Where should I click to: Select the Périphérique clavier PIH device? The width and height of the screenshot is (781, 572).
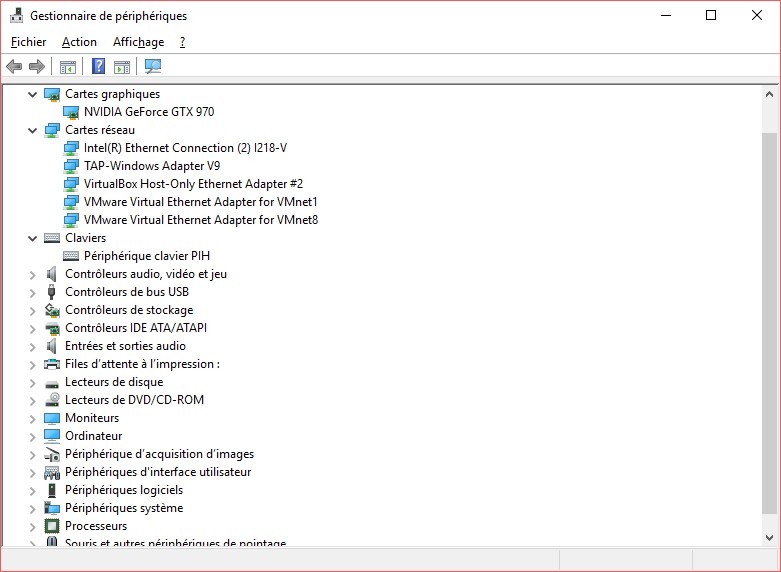point(146,256)
